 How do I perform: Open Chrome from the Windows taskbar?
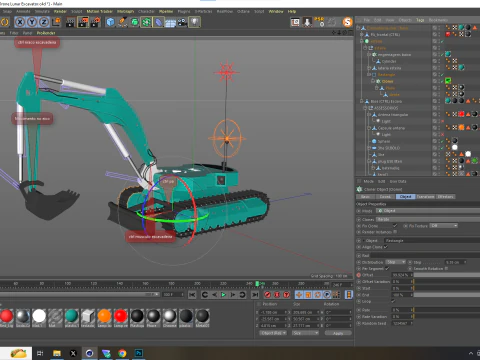tap(122, 353)
